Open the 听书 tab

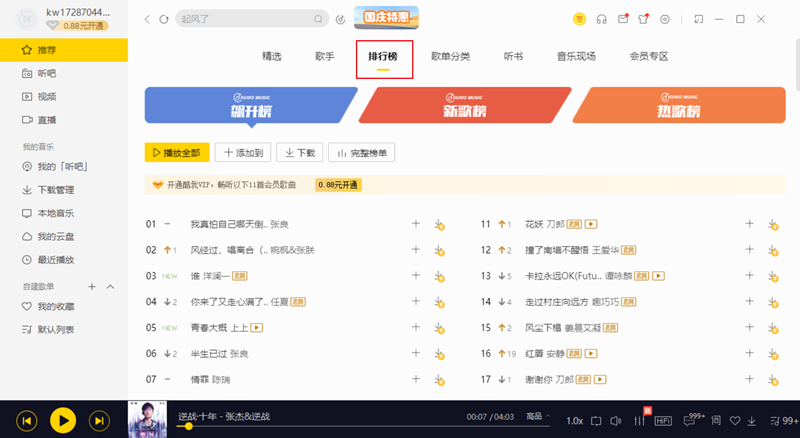click(513, 56)
